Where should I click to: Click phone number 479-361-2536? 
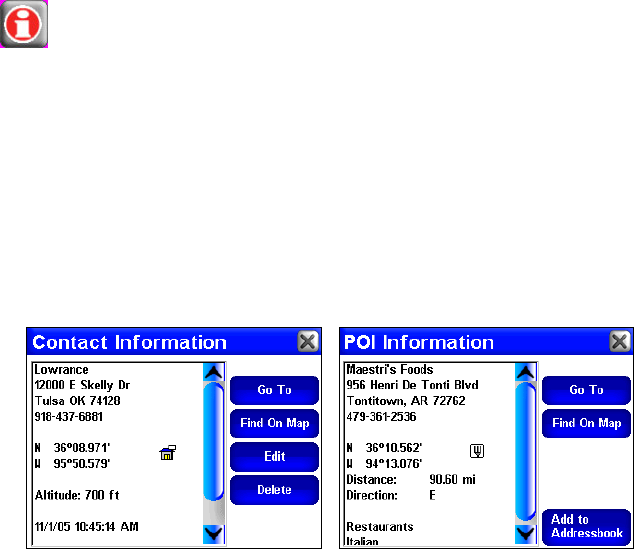pos(381,416)
